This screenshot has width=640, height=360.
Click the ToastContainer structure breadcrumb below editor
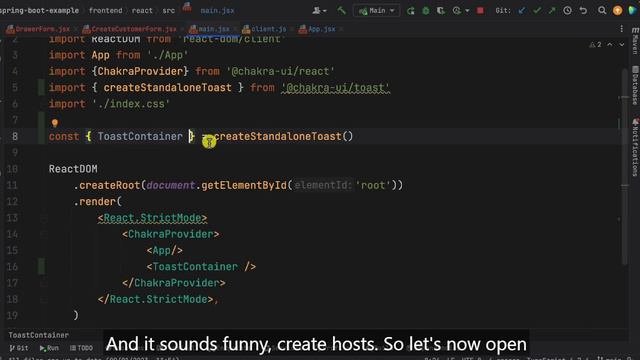click(38, 335)
